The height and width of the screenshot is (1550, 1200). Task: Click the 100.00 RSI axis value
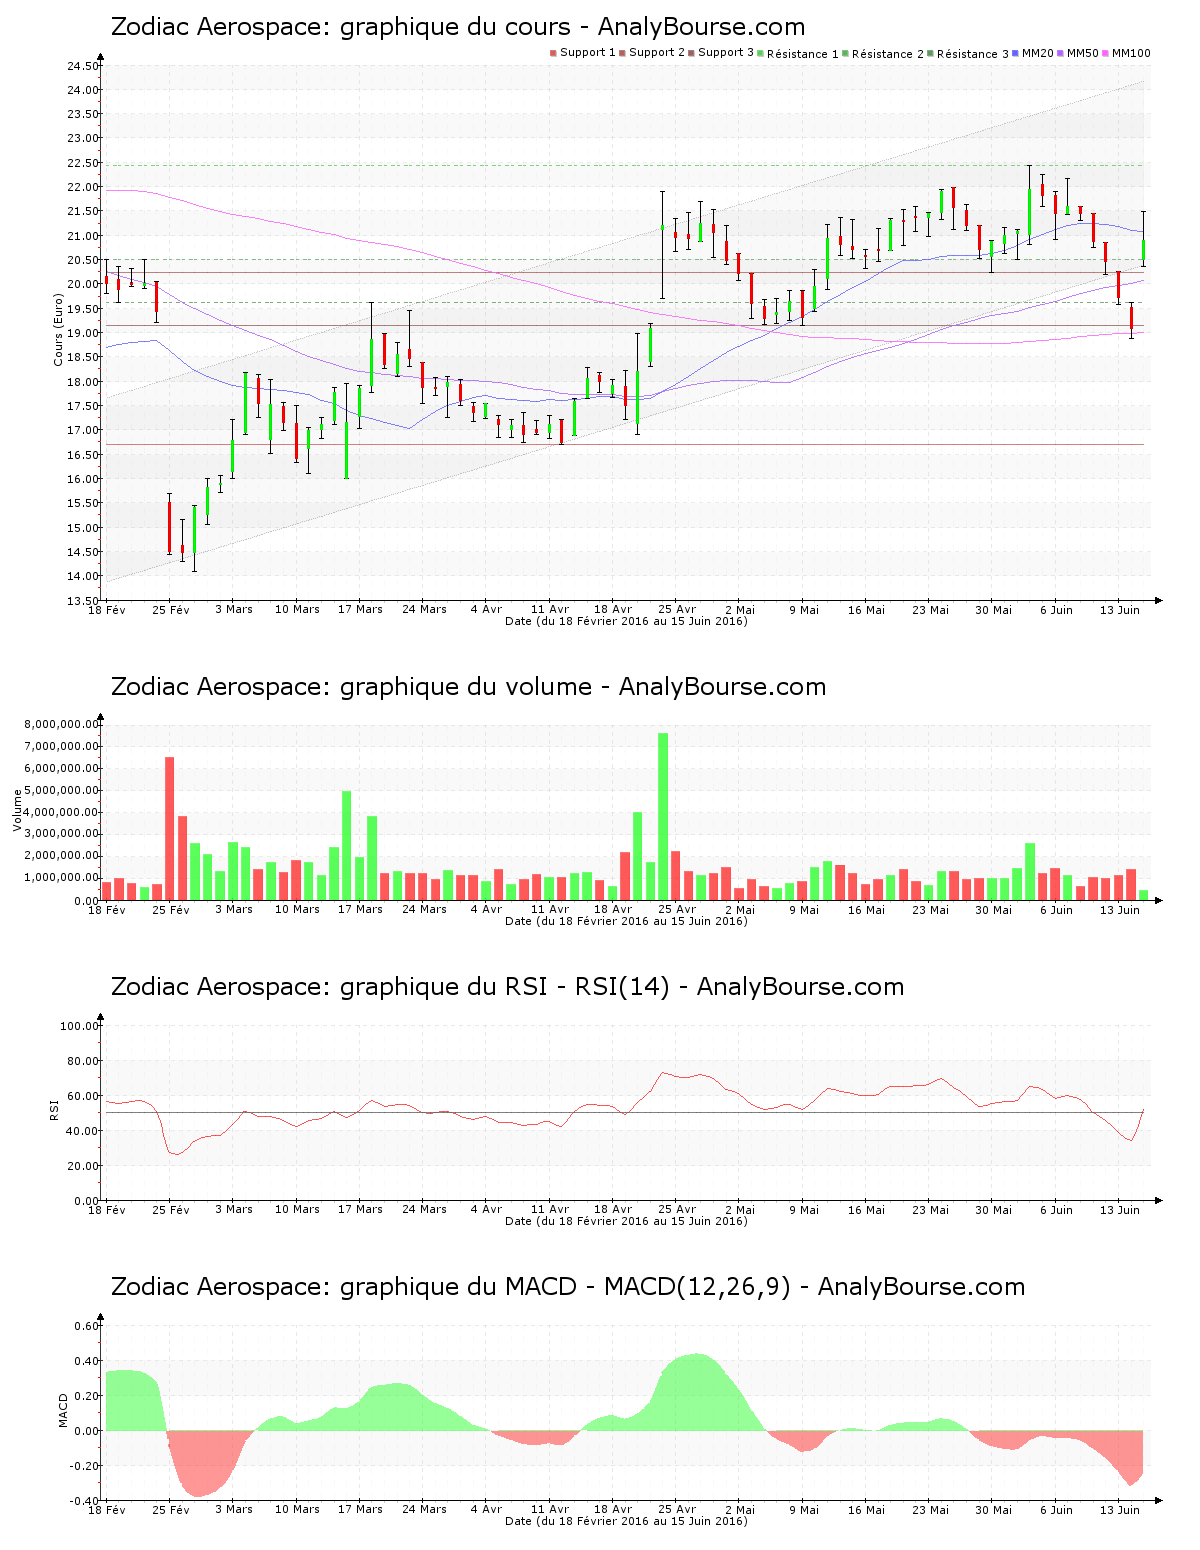click(80, 1026)
